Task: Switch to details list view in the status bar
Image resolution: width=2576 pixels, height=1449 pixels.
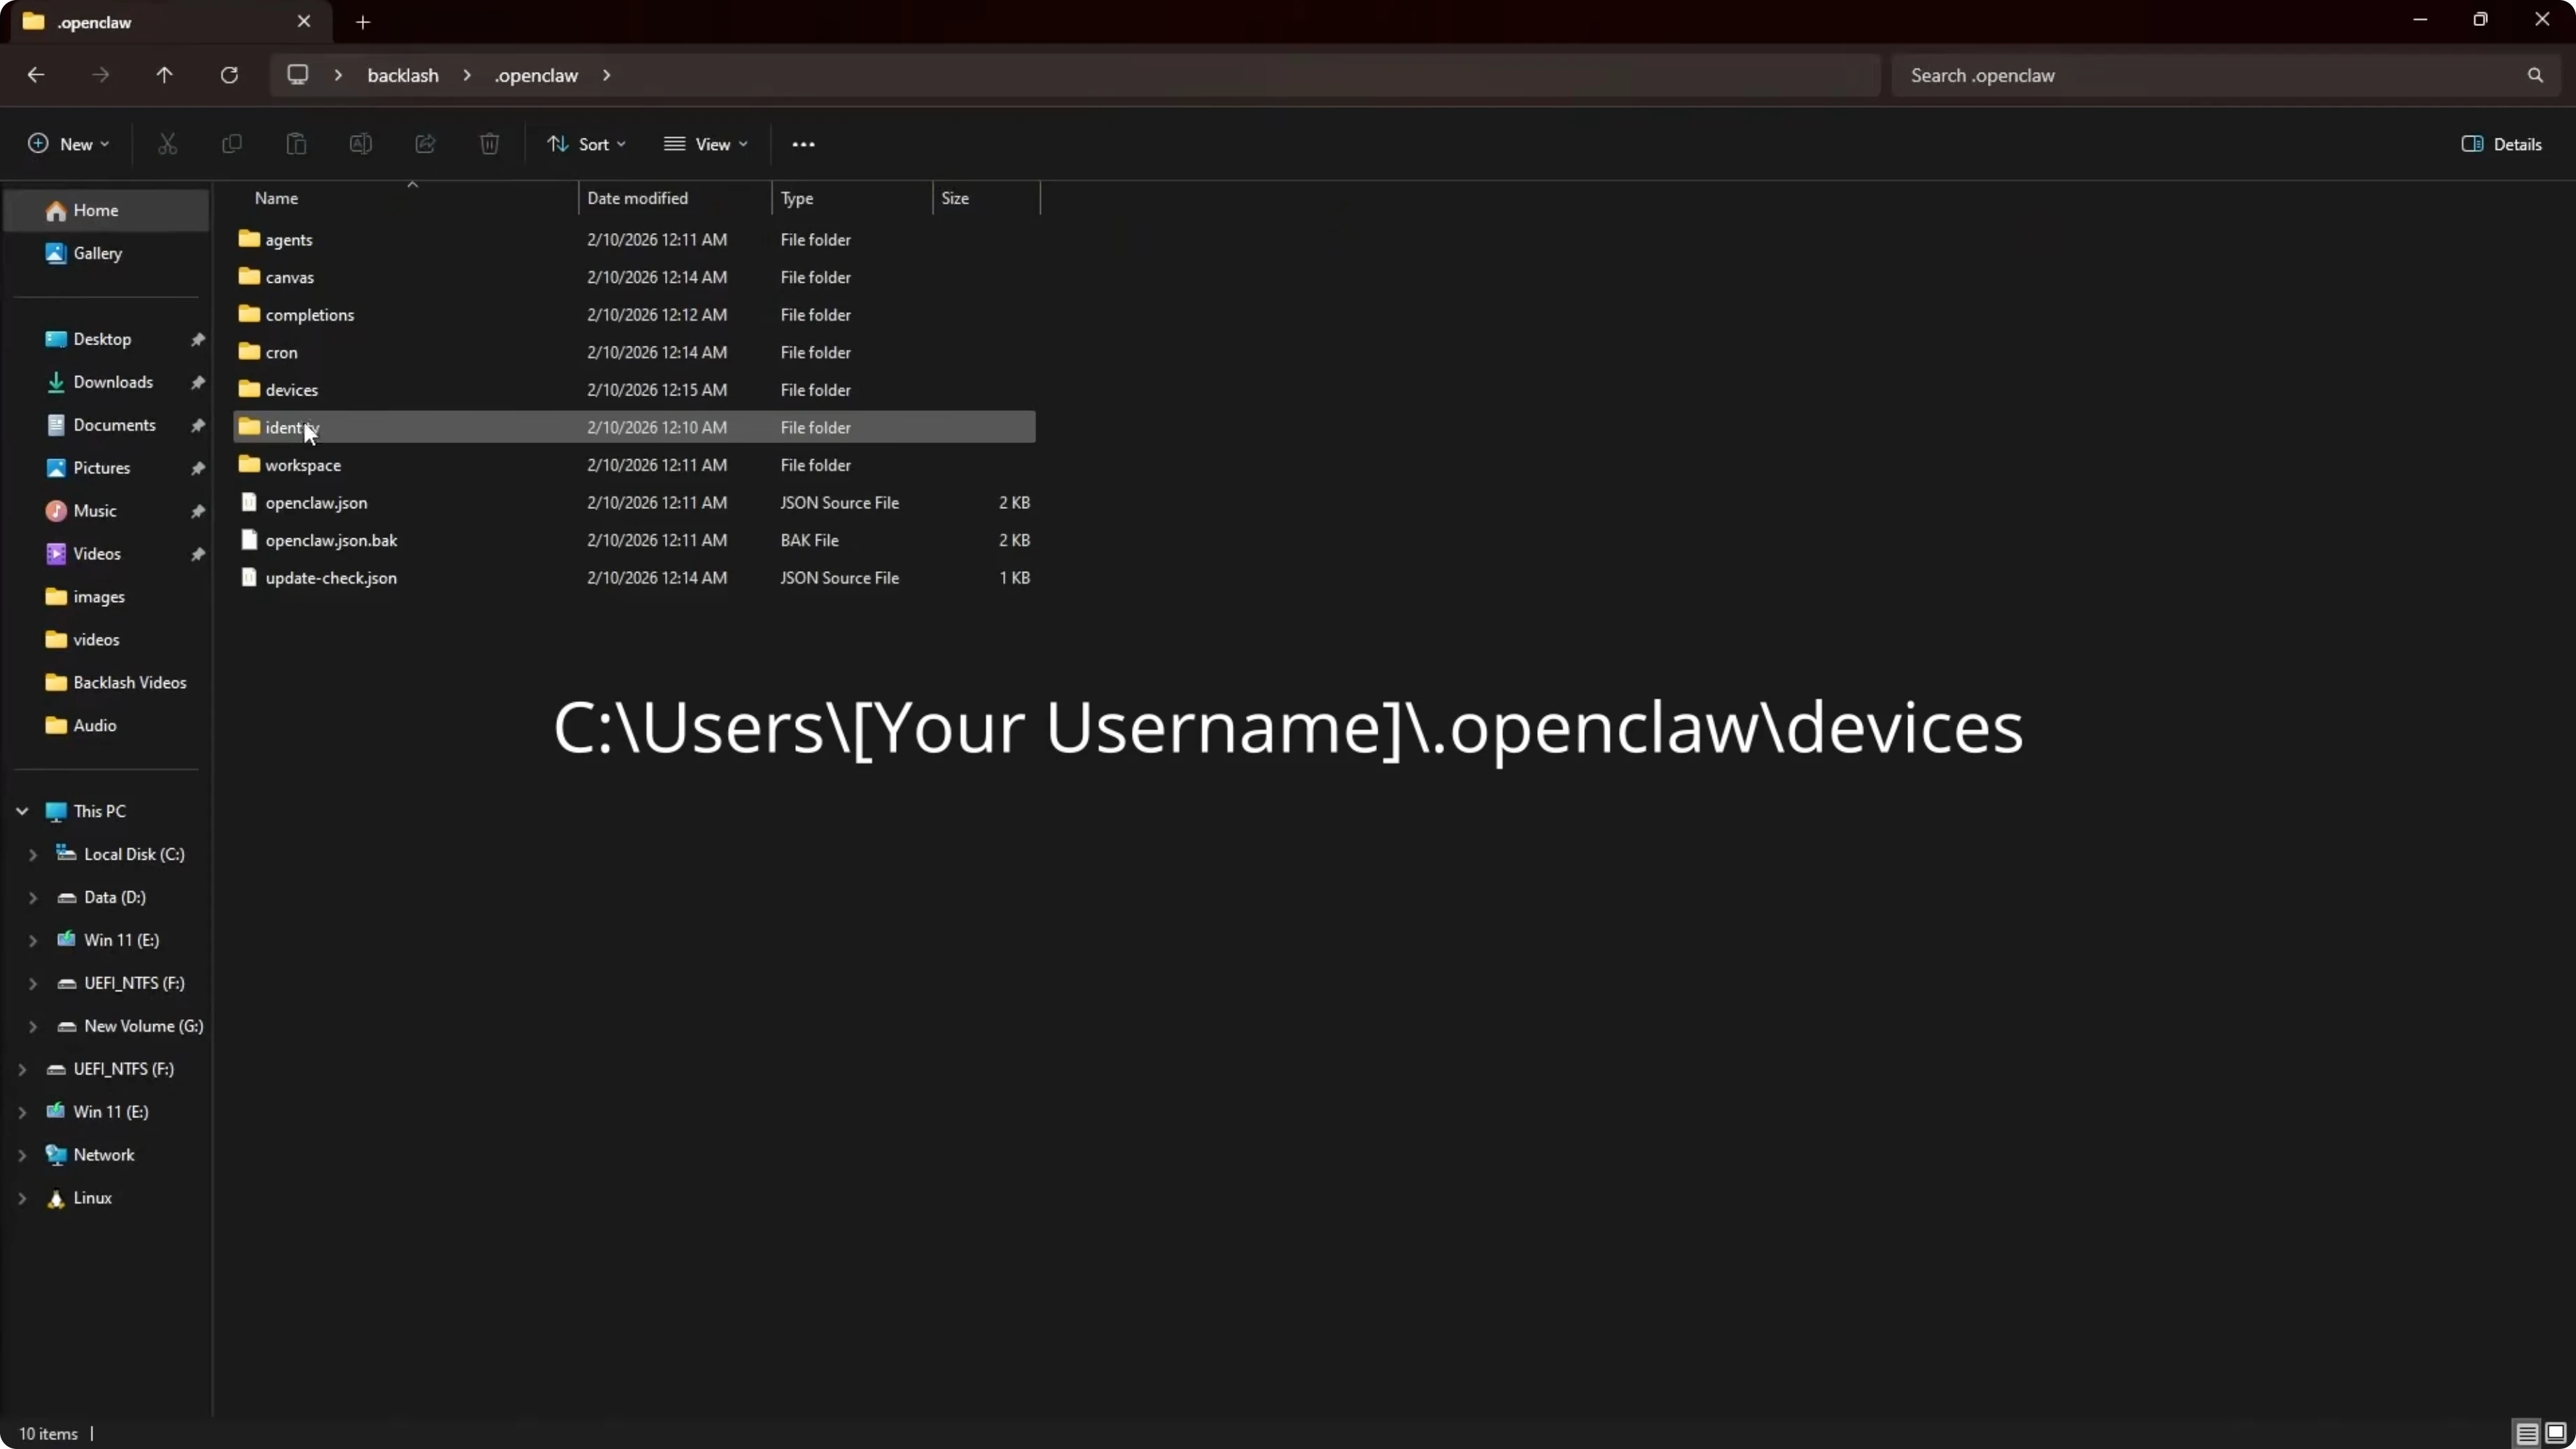Action: coord(2526,1433)
